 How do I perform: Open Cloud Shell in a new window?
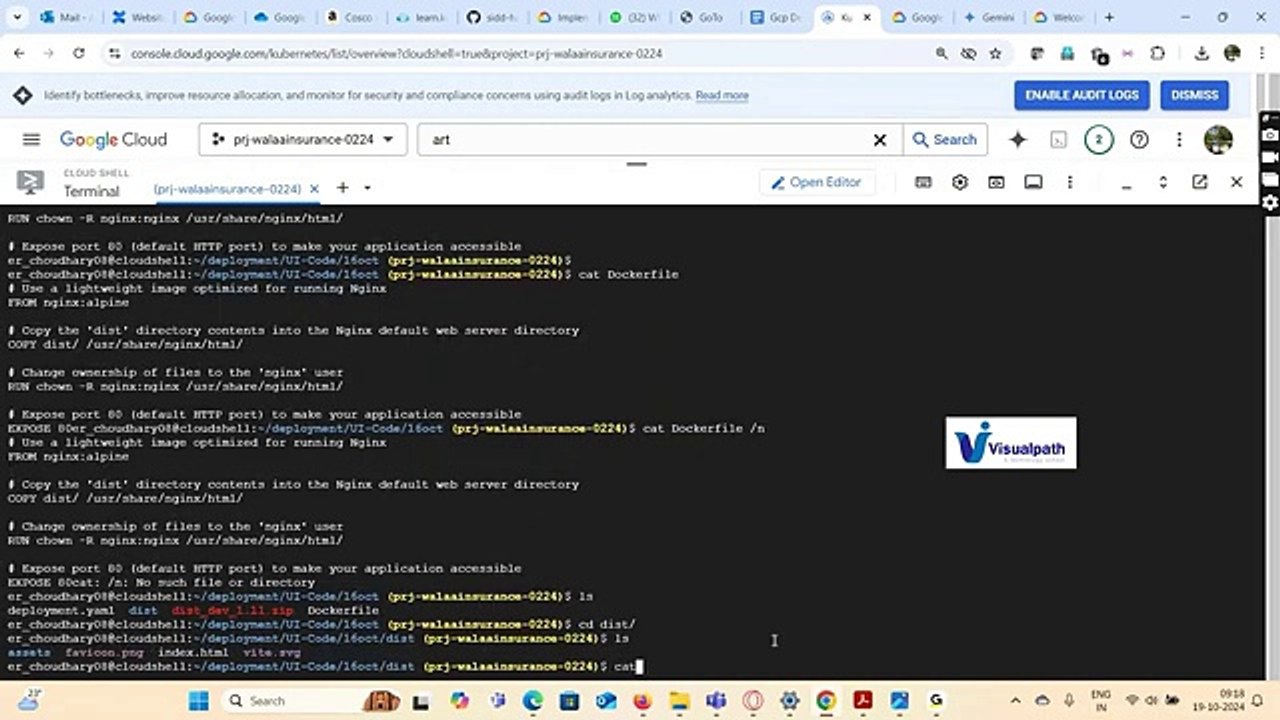[1199, 182]
